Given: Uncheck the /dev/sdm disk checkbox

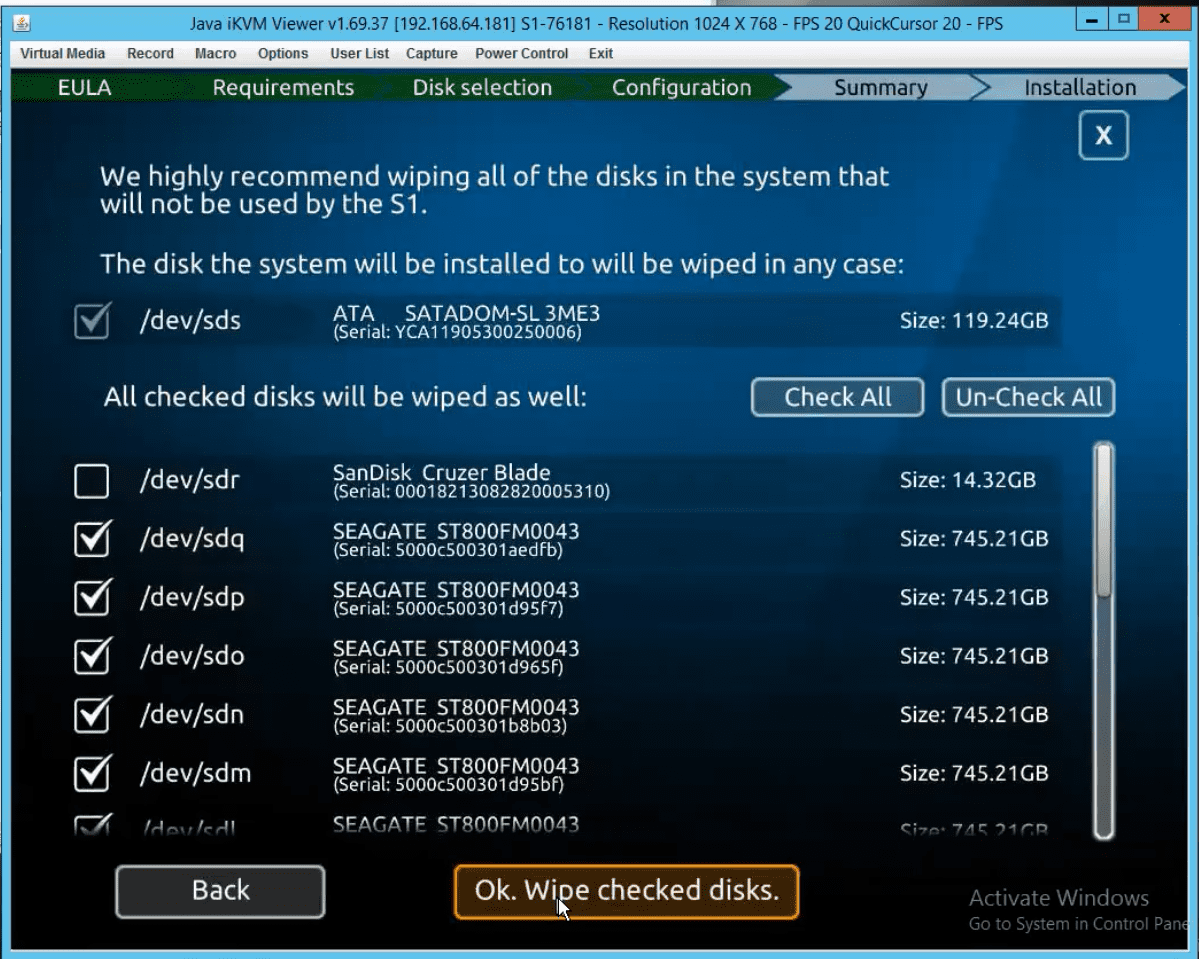Looking at the screenshot, I should [92, 773].
